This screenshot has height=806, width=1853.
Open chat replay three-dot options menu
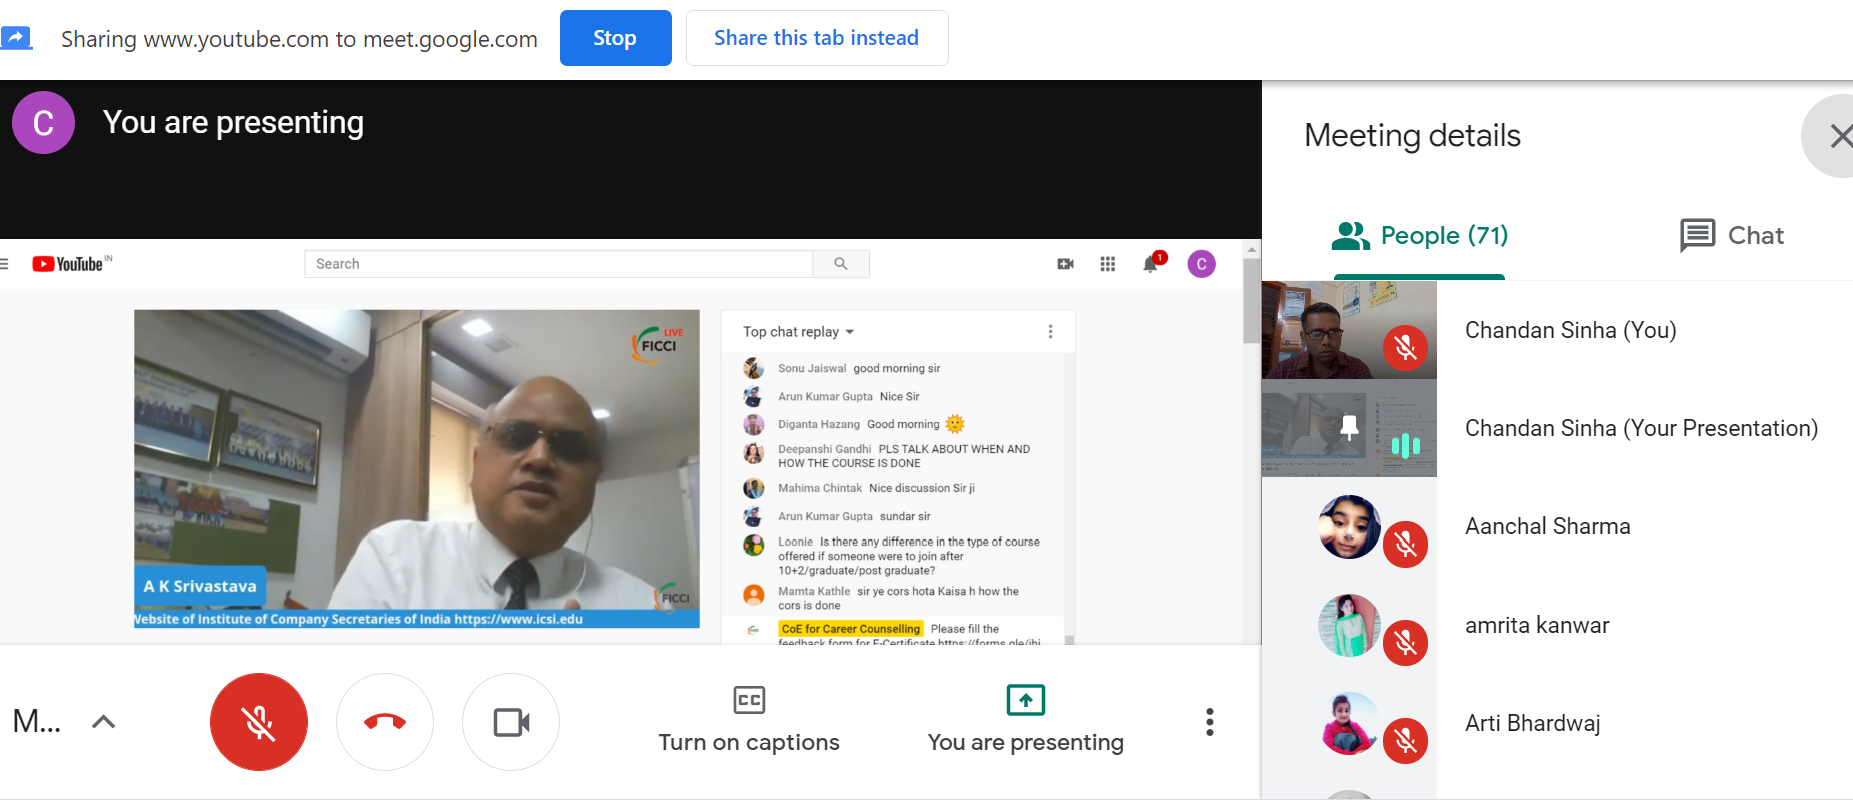tap(1050, 332)
